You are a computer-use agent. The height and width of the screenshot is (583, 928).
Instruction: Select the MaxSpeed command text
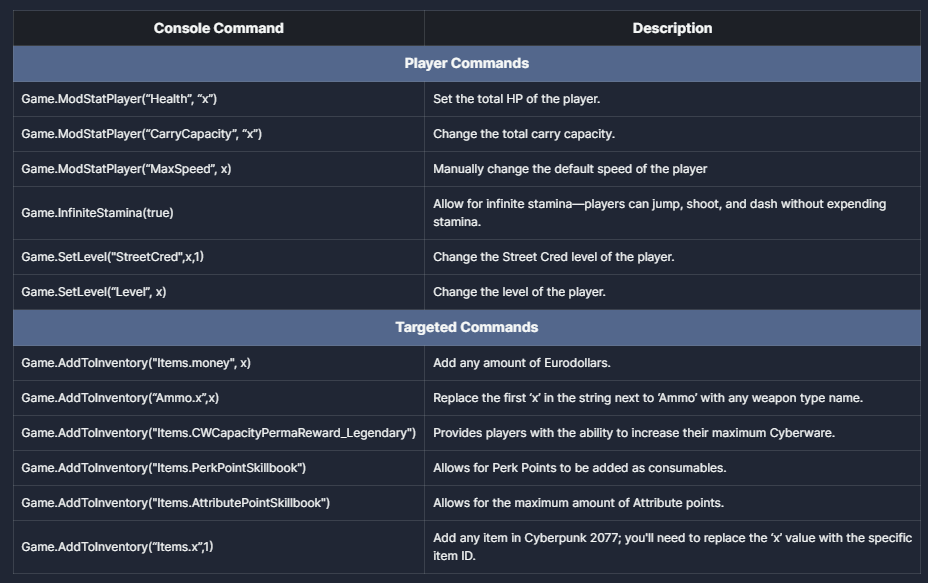pos(126,169)
